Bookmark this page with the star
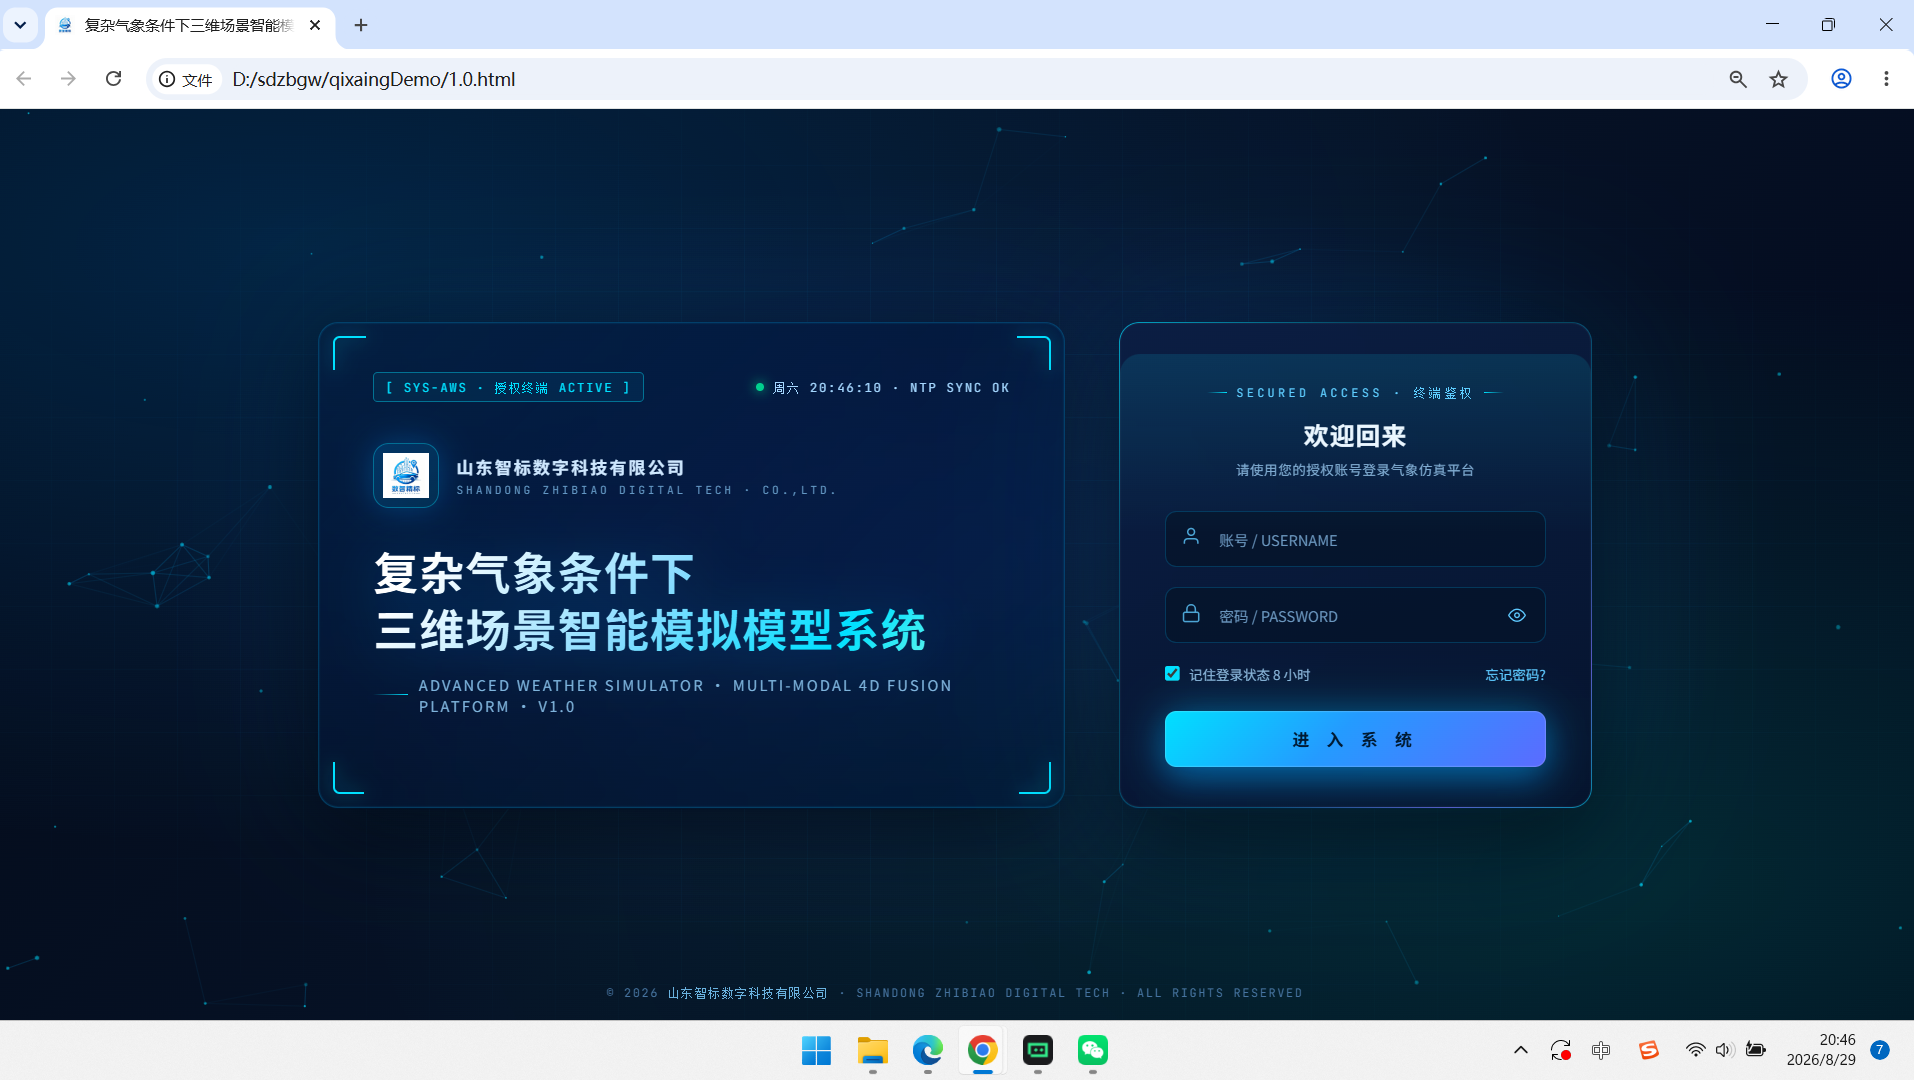Screen dimensions: 1914x1080 [x=1778, y=79]
